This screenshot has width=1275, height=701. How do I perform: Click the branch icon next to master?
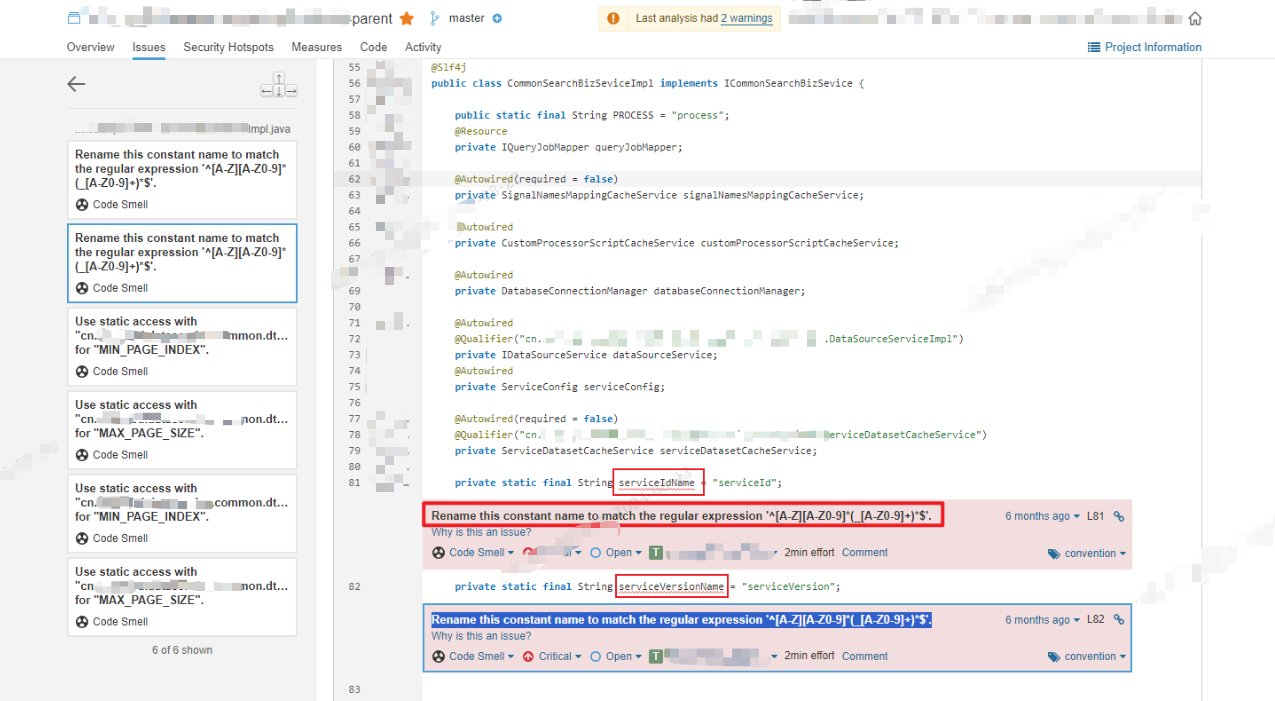(434, 18)
